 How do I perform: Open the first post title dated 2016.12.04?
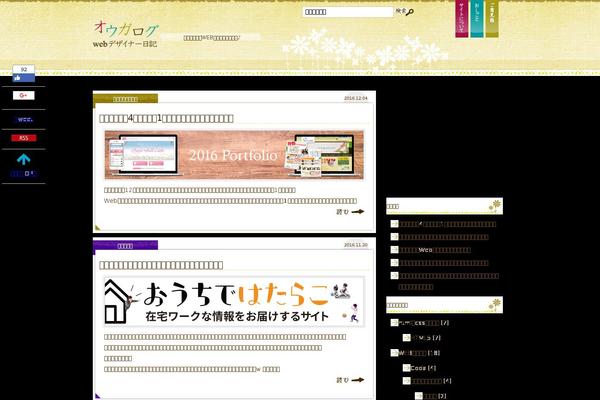pos(166,118)
